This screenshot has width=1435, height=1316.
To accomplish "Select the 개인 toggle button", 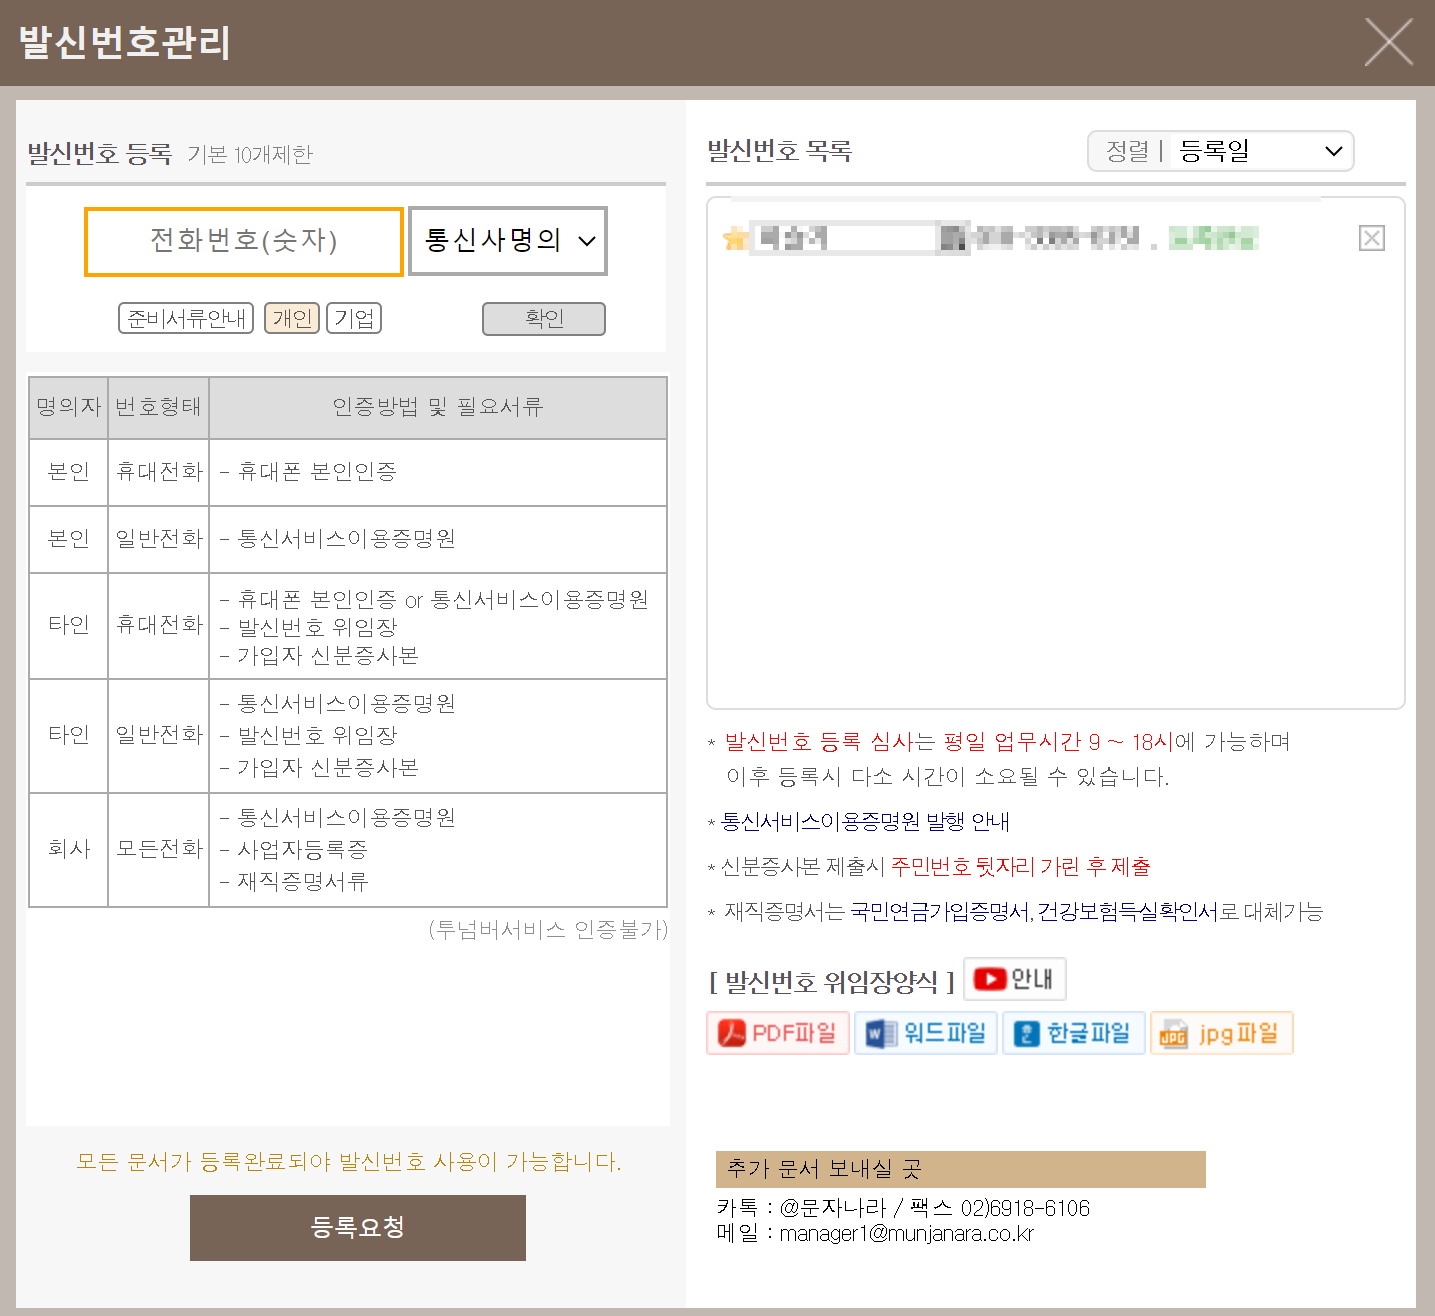I will (292, 318).
